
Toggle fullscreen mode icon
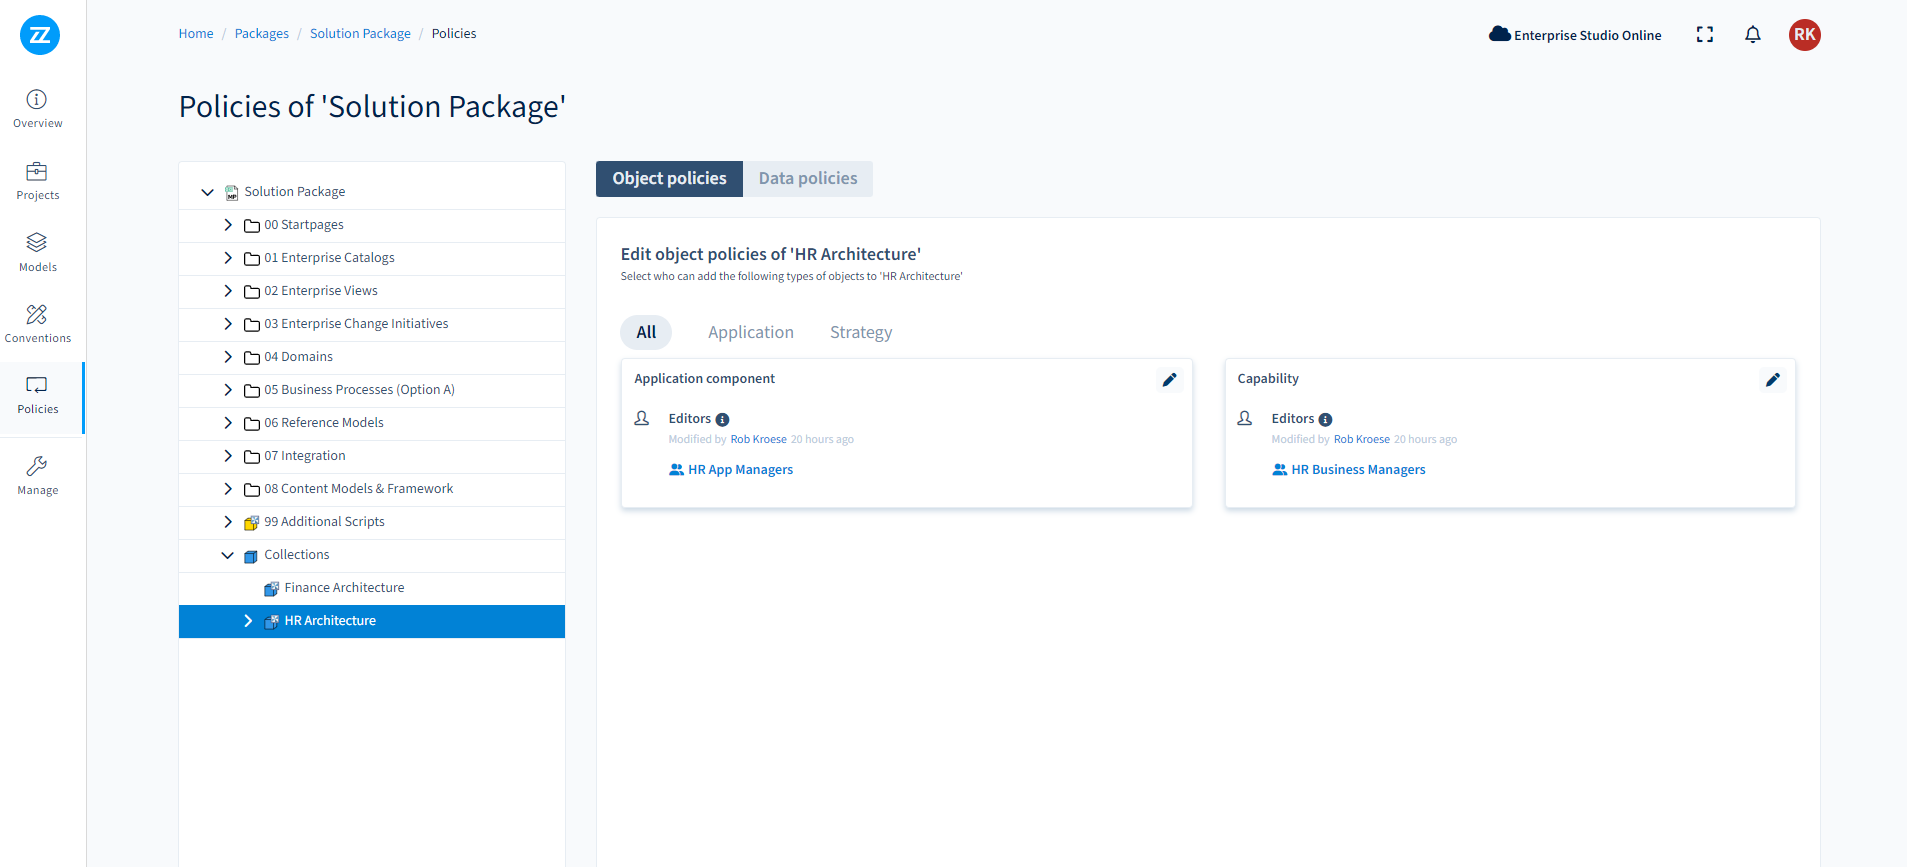click(1705, 35)
